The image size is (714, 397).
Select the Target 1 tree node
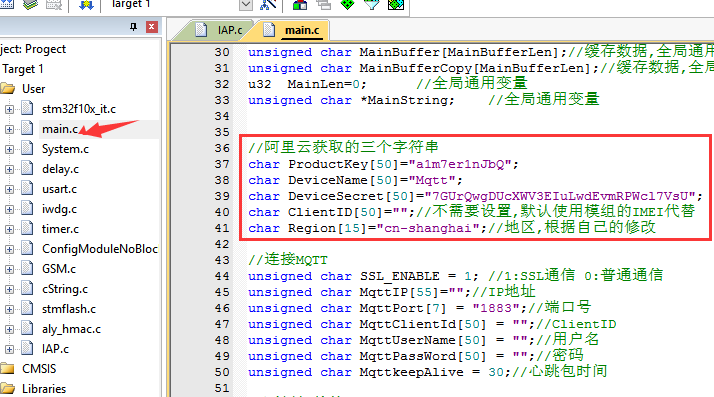click(22, 69)
